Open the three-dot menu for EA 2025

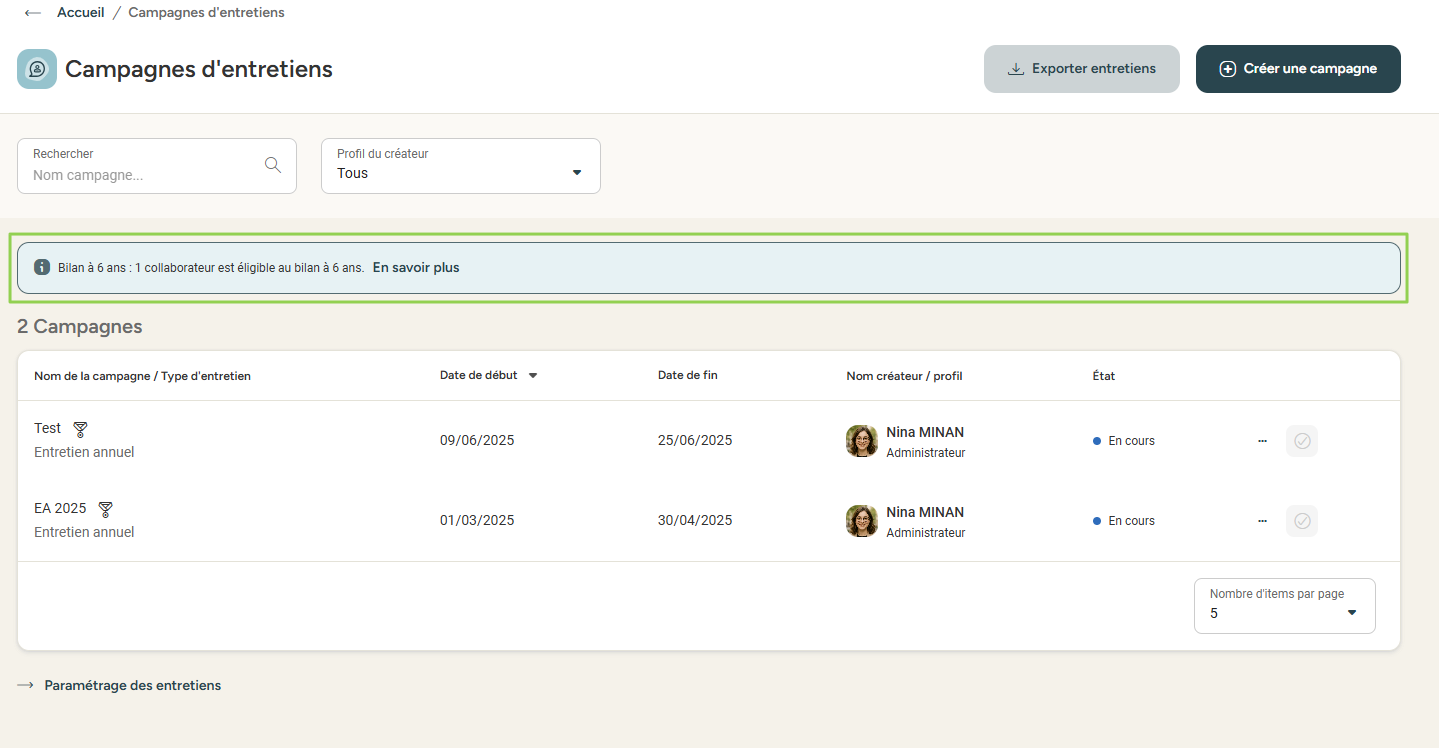(1262, 521)
